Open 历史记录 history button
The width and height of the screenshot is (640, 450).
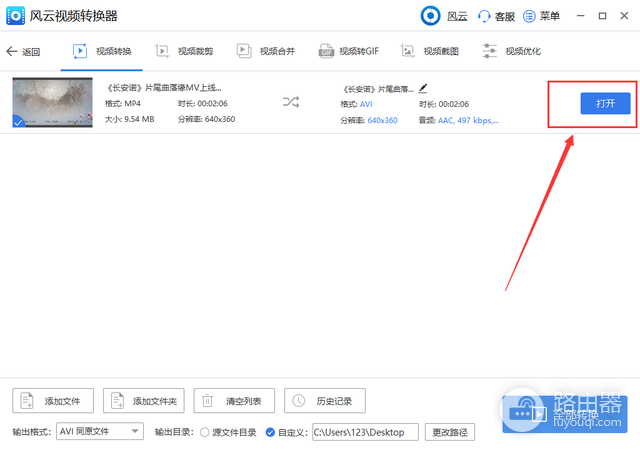pyautogui.click(x=325, y=401)
